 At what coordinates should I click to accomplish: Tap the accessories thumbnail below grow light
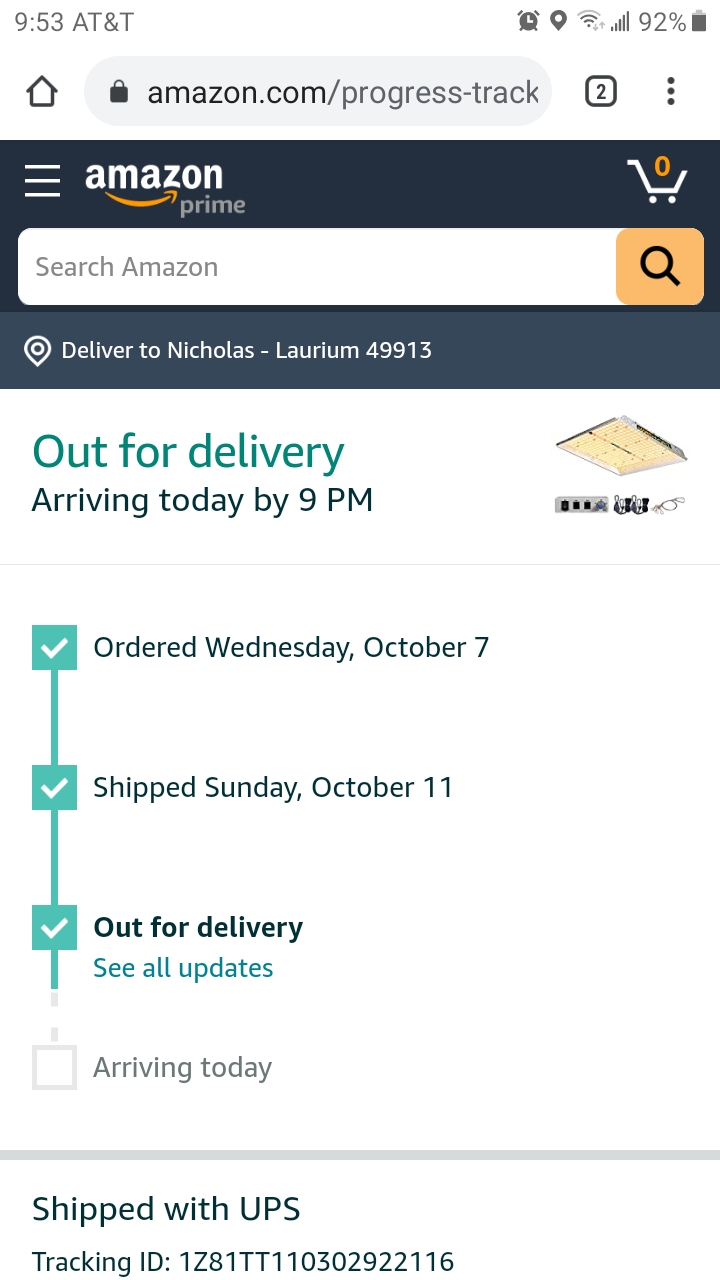tap(621, 506)
